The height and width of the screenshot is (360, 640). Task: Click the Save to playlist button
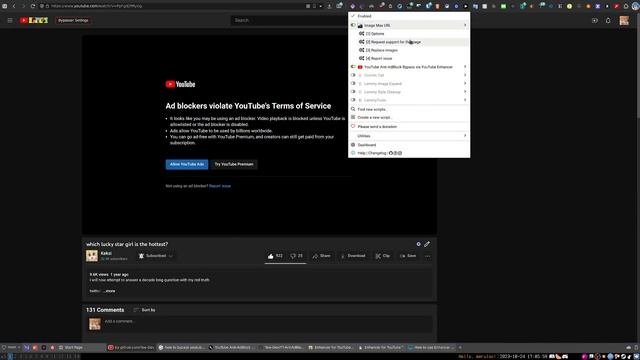[408, 256]
